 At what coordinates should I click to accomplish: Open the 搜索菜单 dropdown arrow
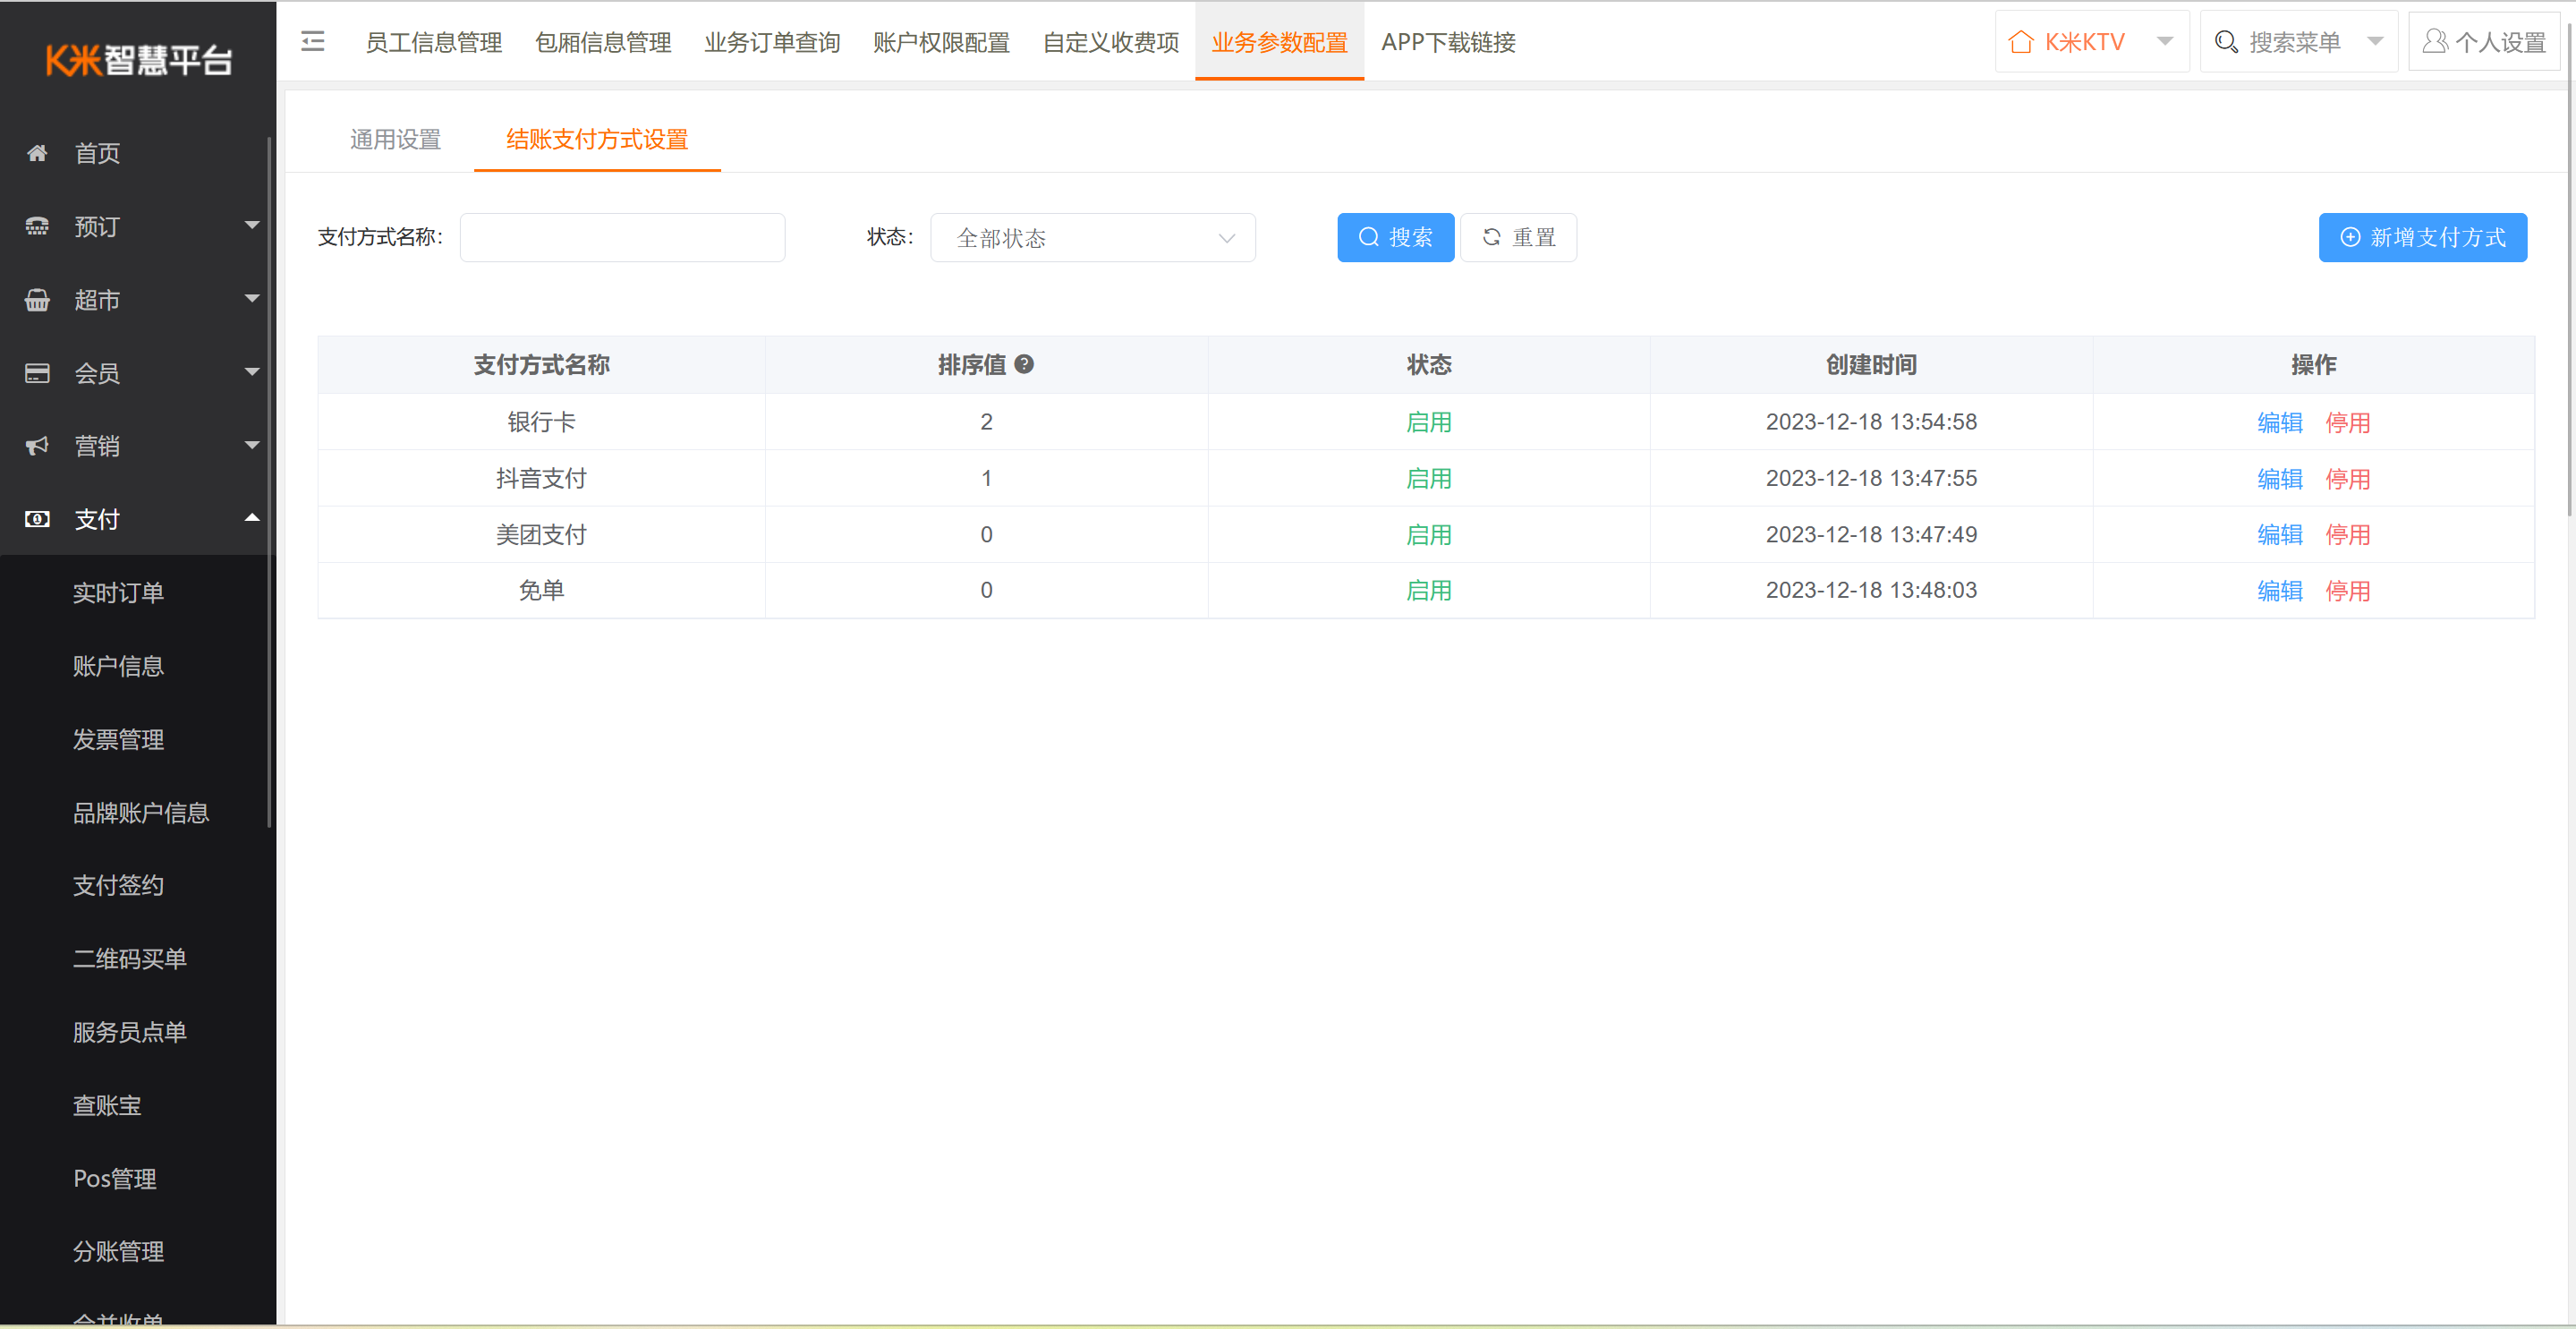click(2375, 42)
